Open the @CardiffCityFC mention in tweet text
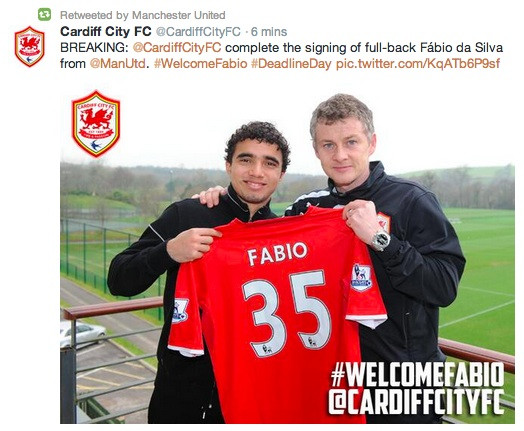The height and width of the screenshot is (431, 524). pyautogui.click(x=177, y=47)
